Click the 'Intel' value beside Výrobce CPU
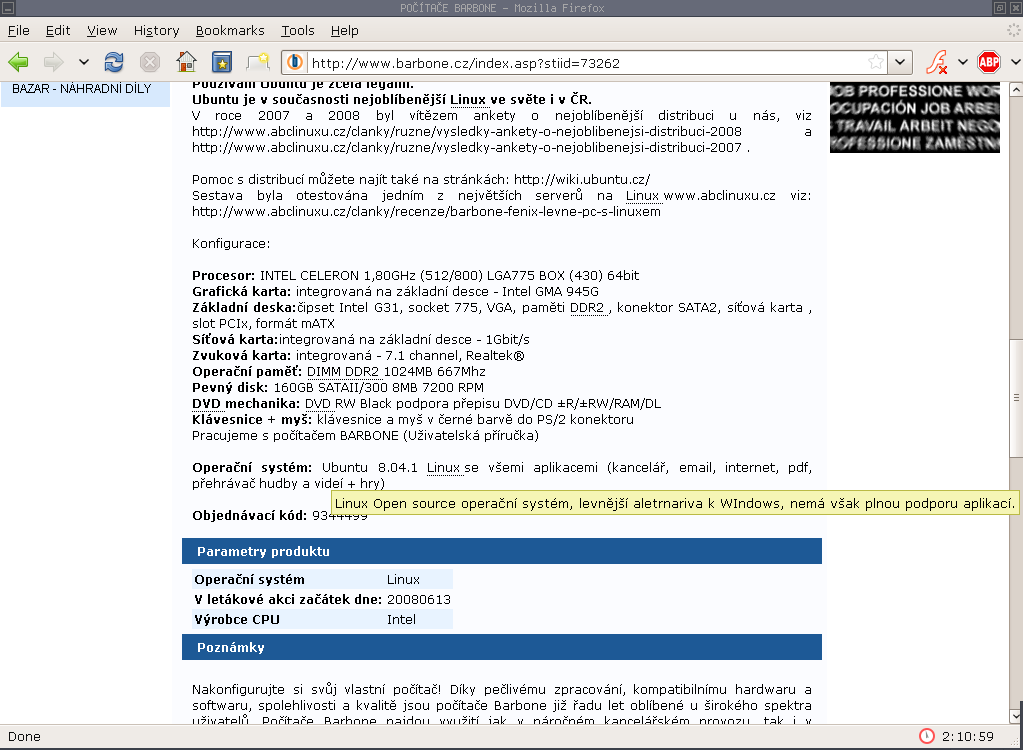Image resolution: width=1023 pixels, height=750 pixels. click(401, 620)
